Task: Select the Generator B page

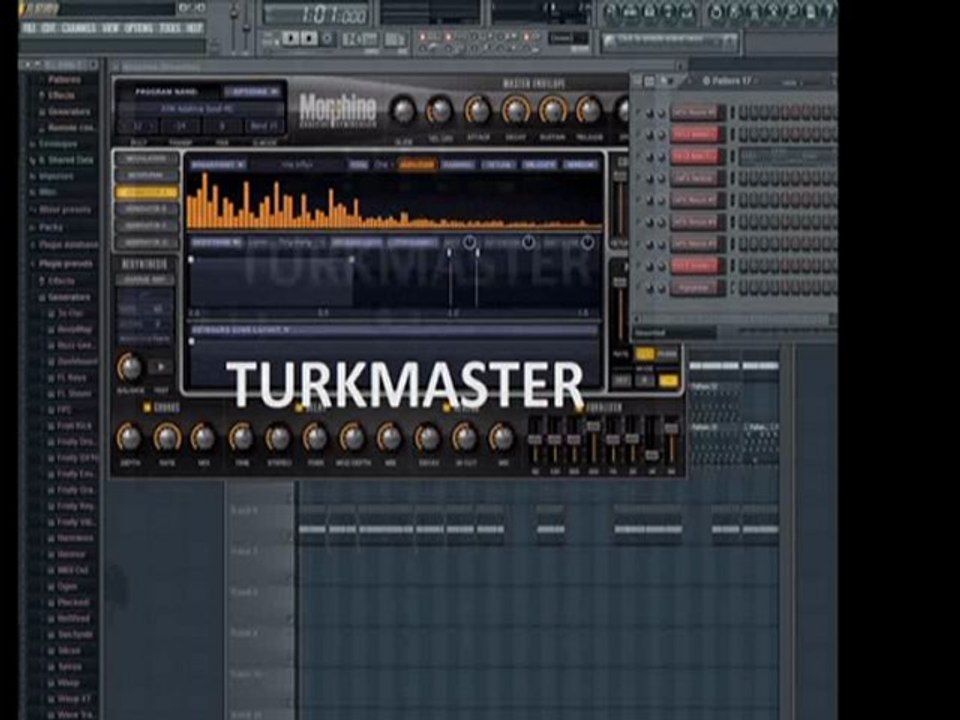Action: (146, 209)
